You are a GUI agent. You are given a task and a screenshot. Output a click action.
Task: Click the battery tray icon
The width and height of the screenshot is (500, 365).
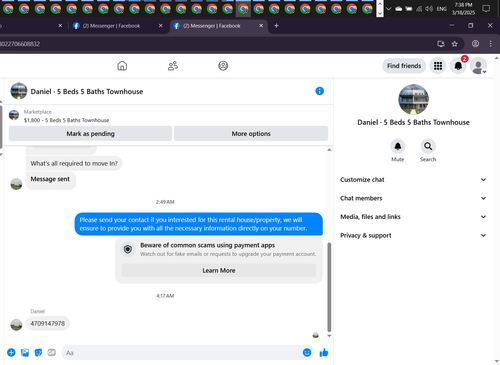coord(409,9)
